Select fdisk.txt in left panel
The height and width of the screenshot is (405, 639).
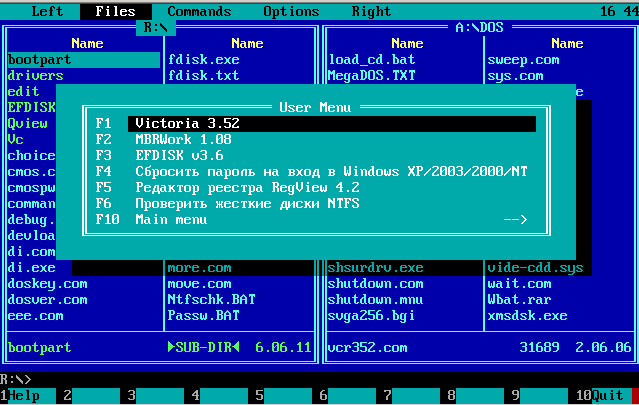[203, 76]
